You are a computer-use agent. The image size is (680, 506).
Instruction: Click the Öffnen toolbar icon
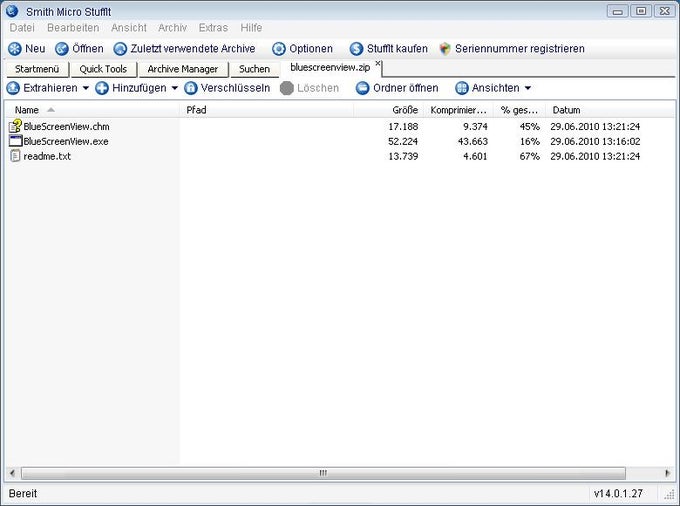coord(62,49)
